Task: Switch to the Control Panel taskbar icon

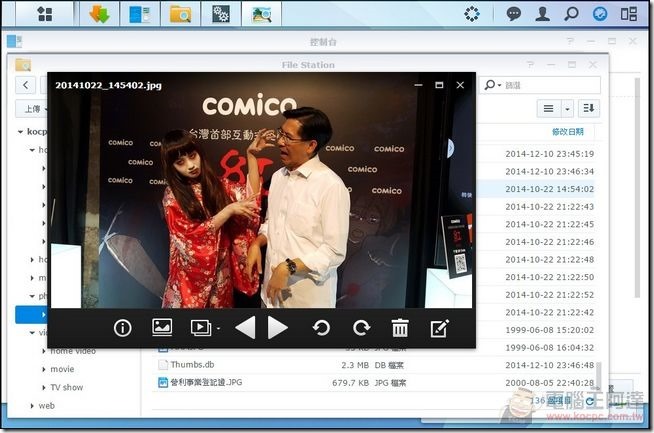Action: (x=140, y=14)
